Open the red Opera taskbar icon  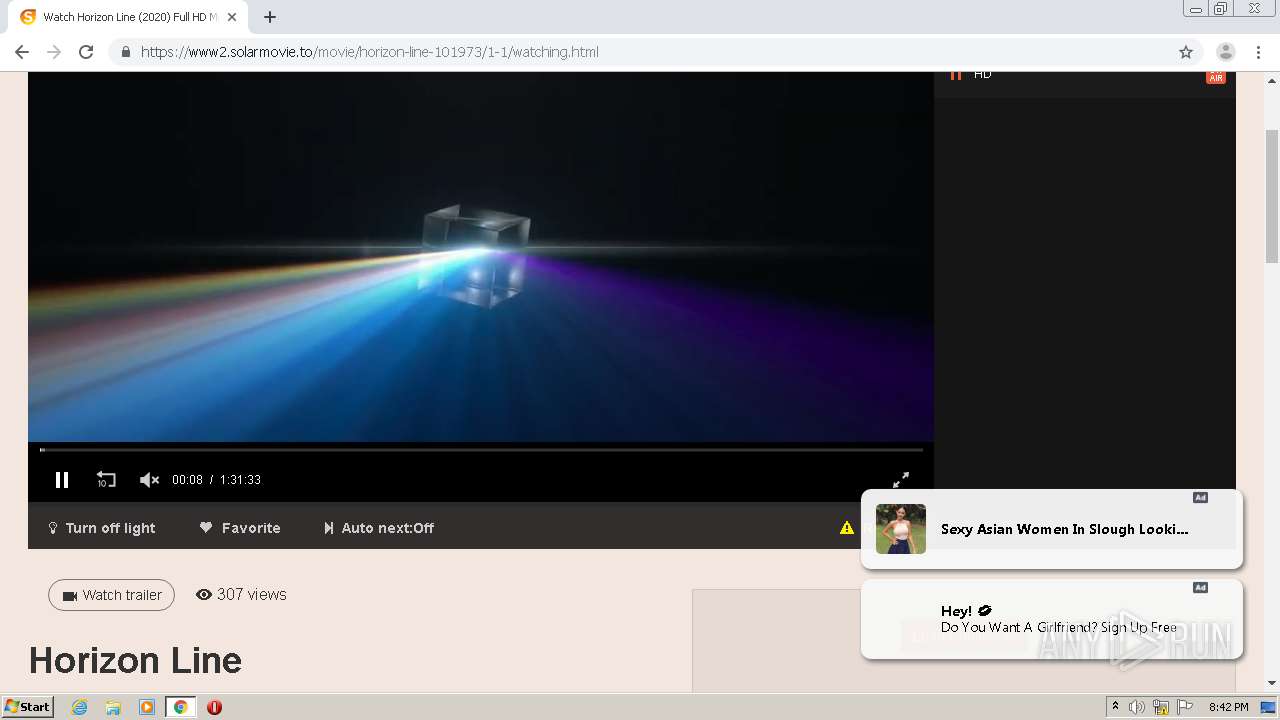(214, 707)
